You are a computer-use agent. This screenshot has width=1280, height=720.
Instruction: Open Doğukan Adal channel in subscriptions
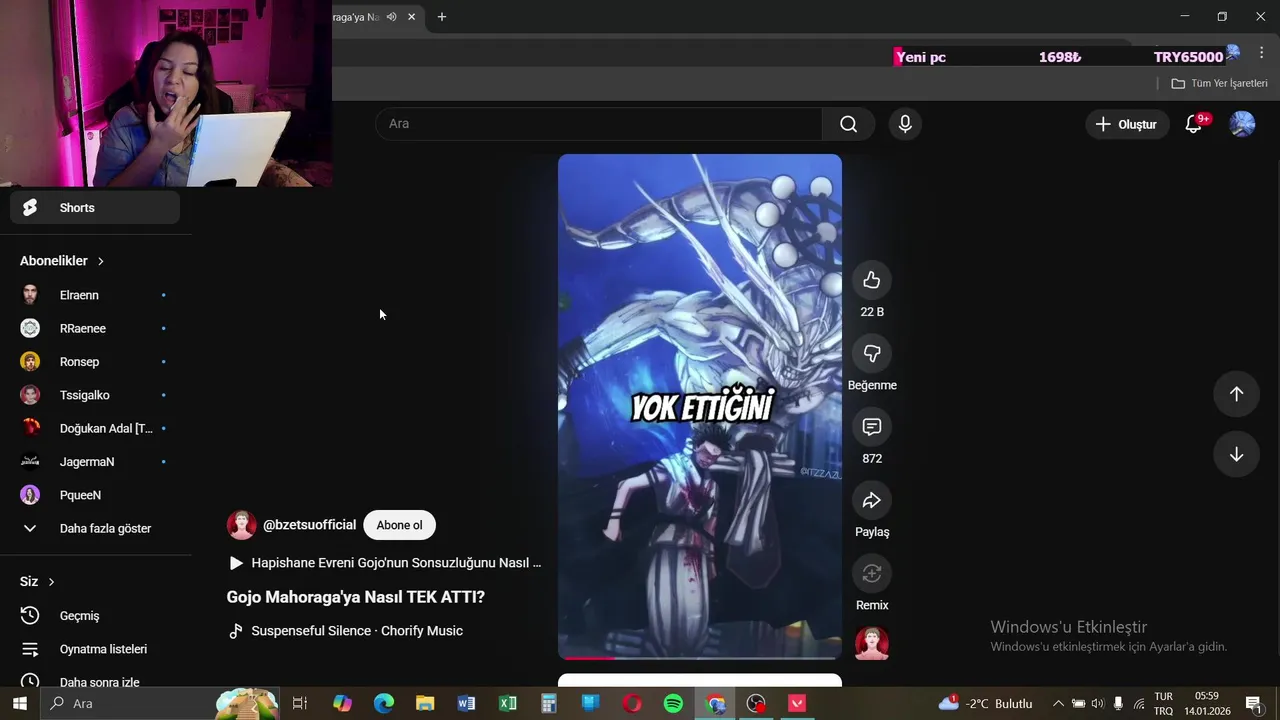(95, 428)
